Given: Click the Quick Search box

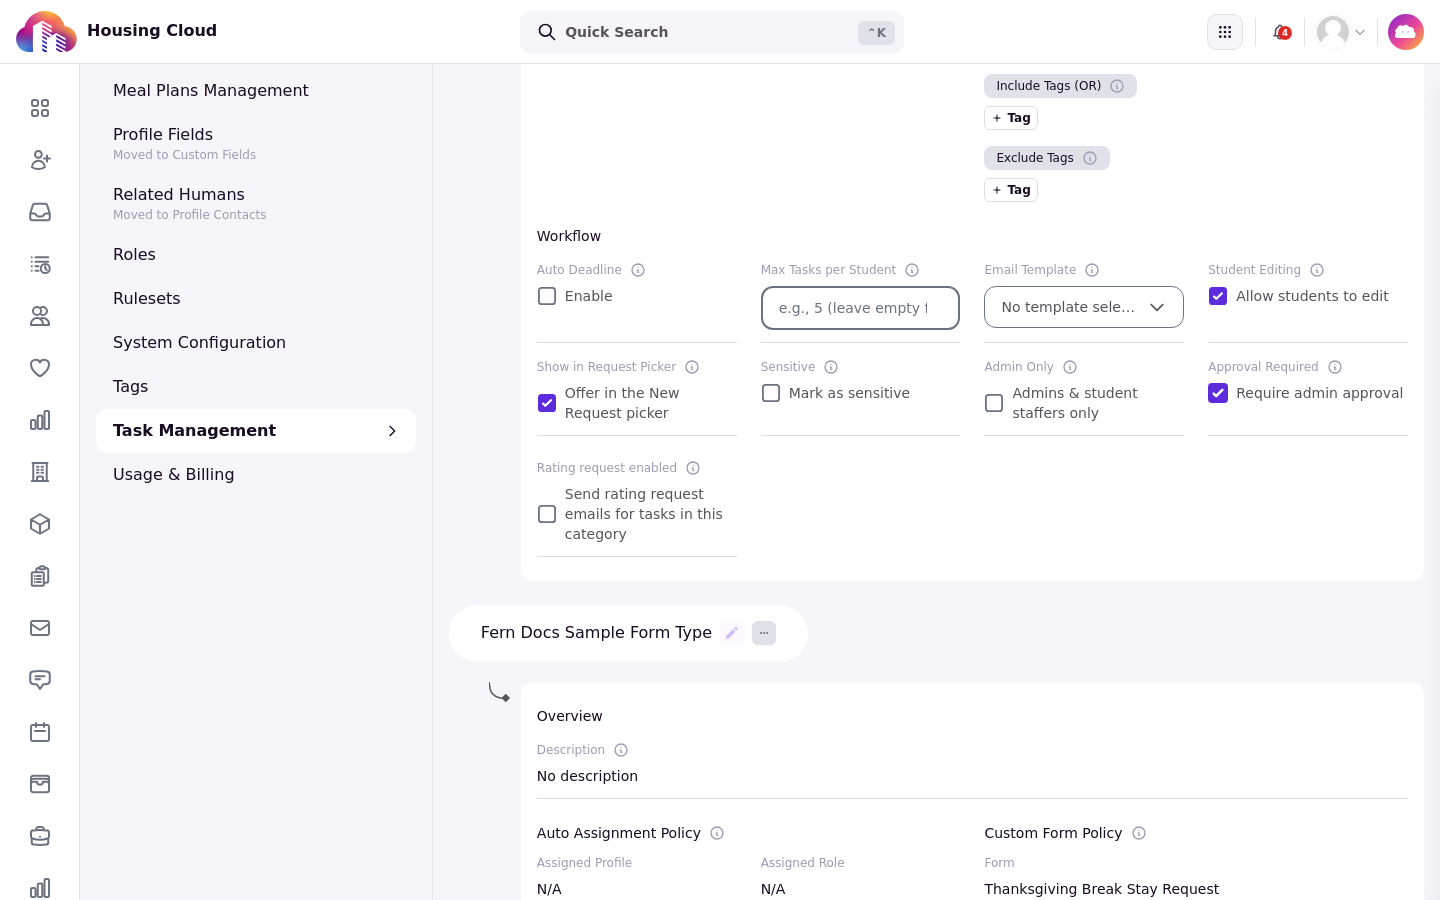Looking at the screenshot, I should click(712, 32).
